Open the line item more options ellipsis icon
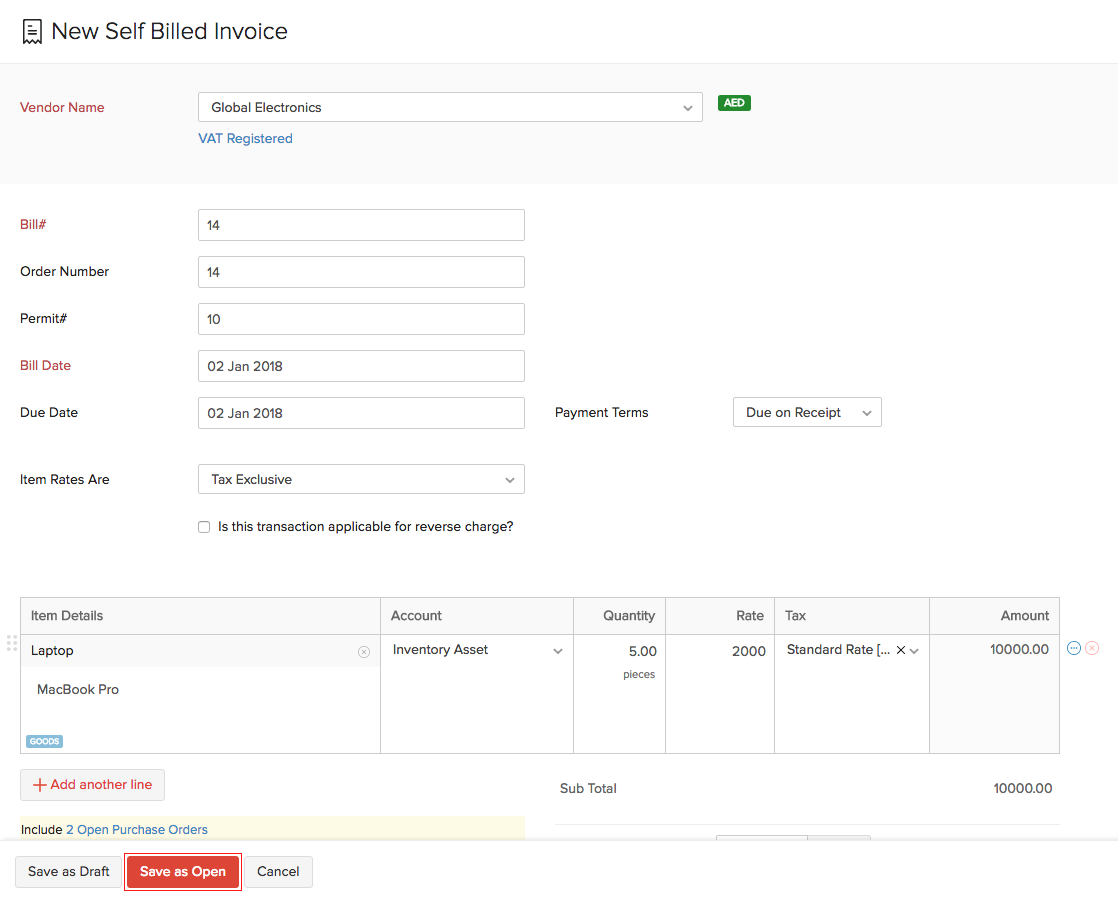 pyautogui.click(x=1073, y=648)
